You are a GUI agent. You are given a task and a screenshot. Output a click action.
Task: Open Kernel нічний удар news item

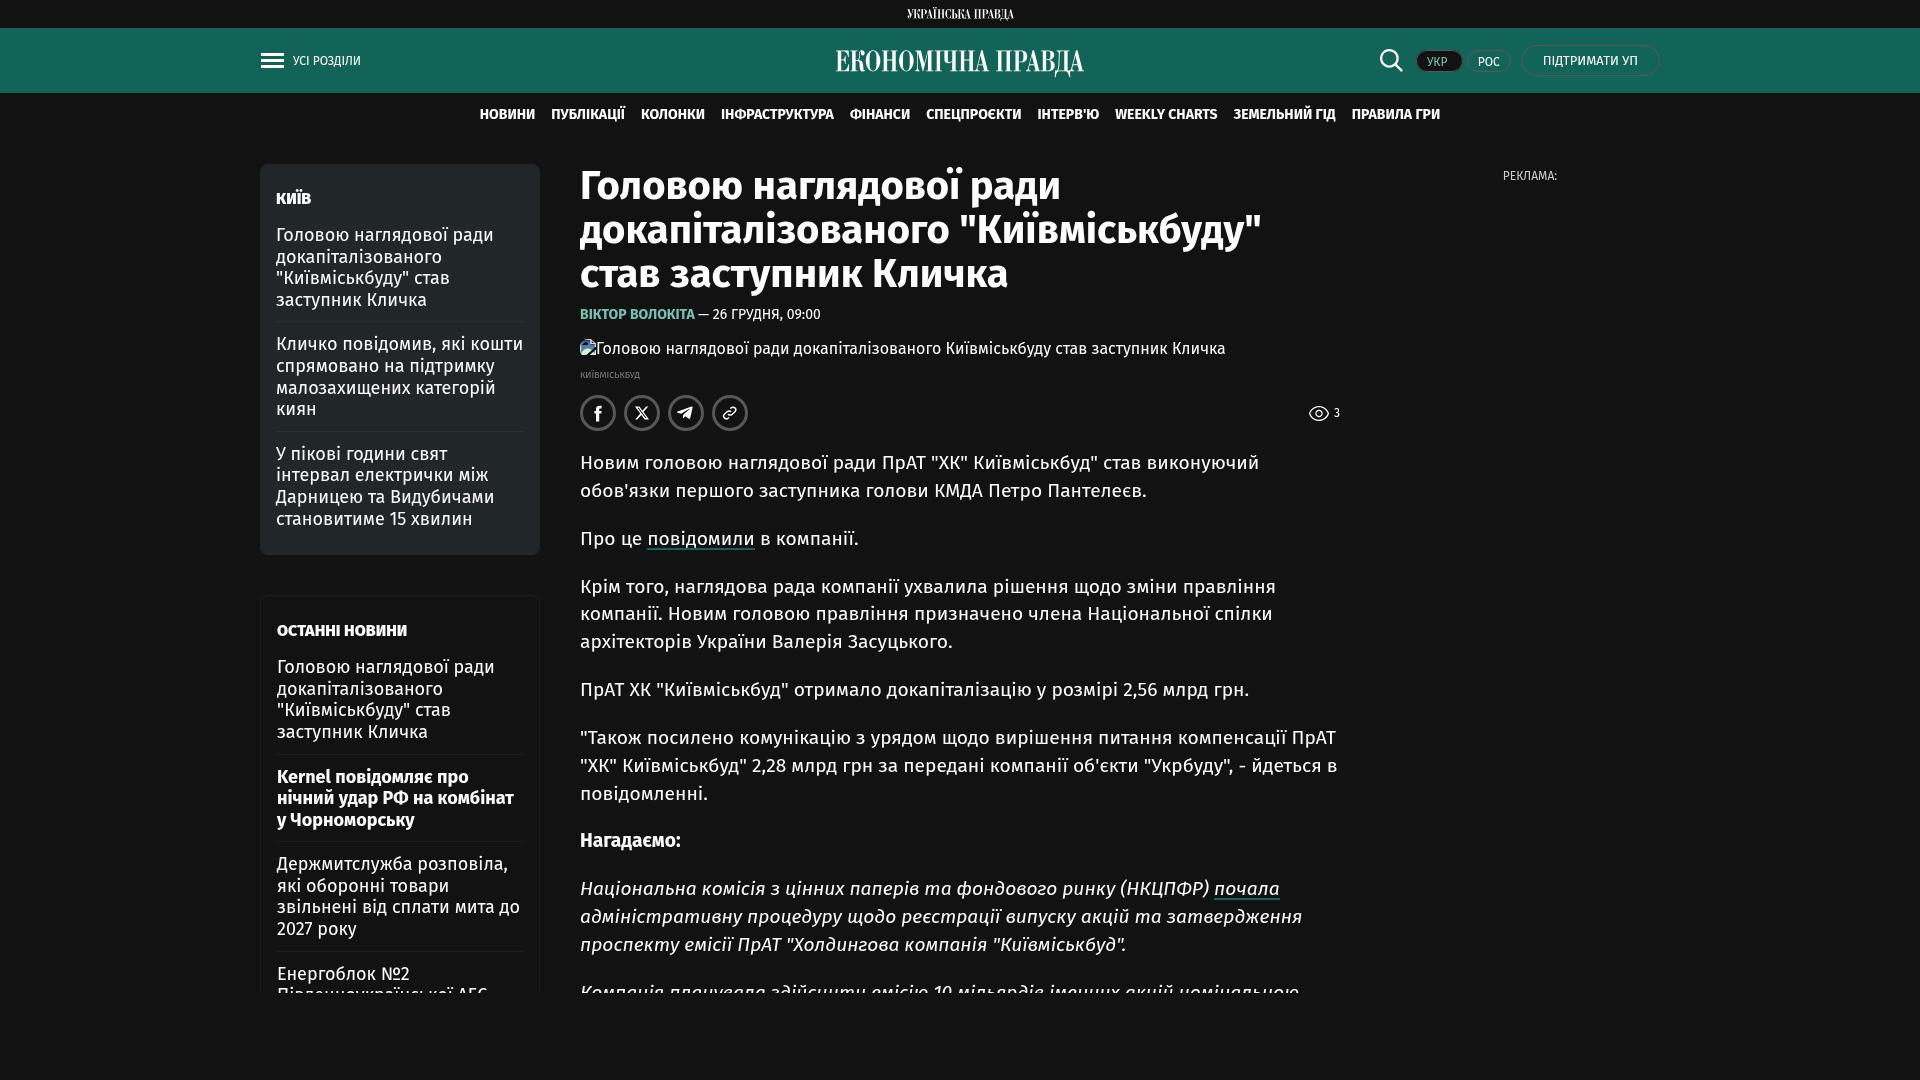pyautogui.click(x=395, y=798)
